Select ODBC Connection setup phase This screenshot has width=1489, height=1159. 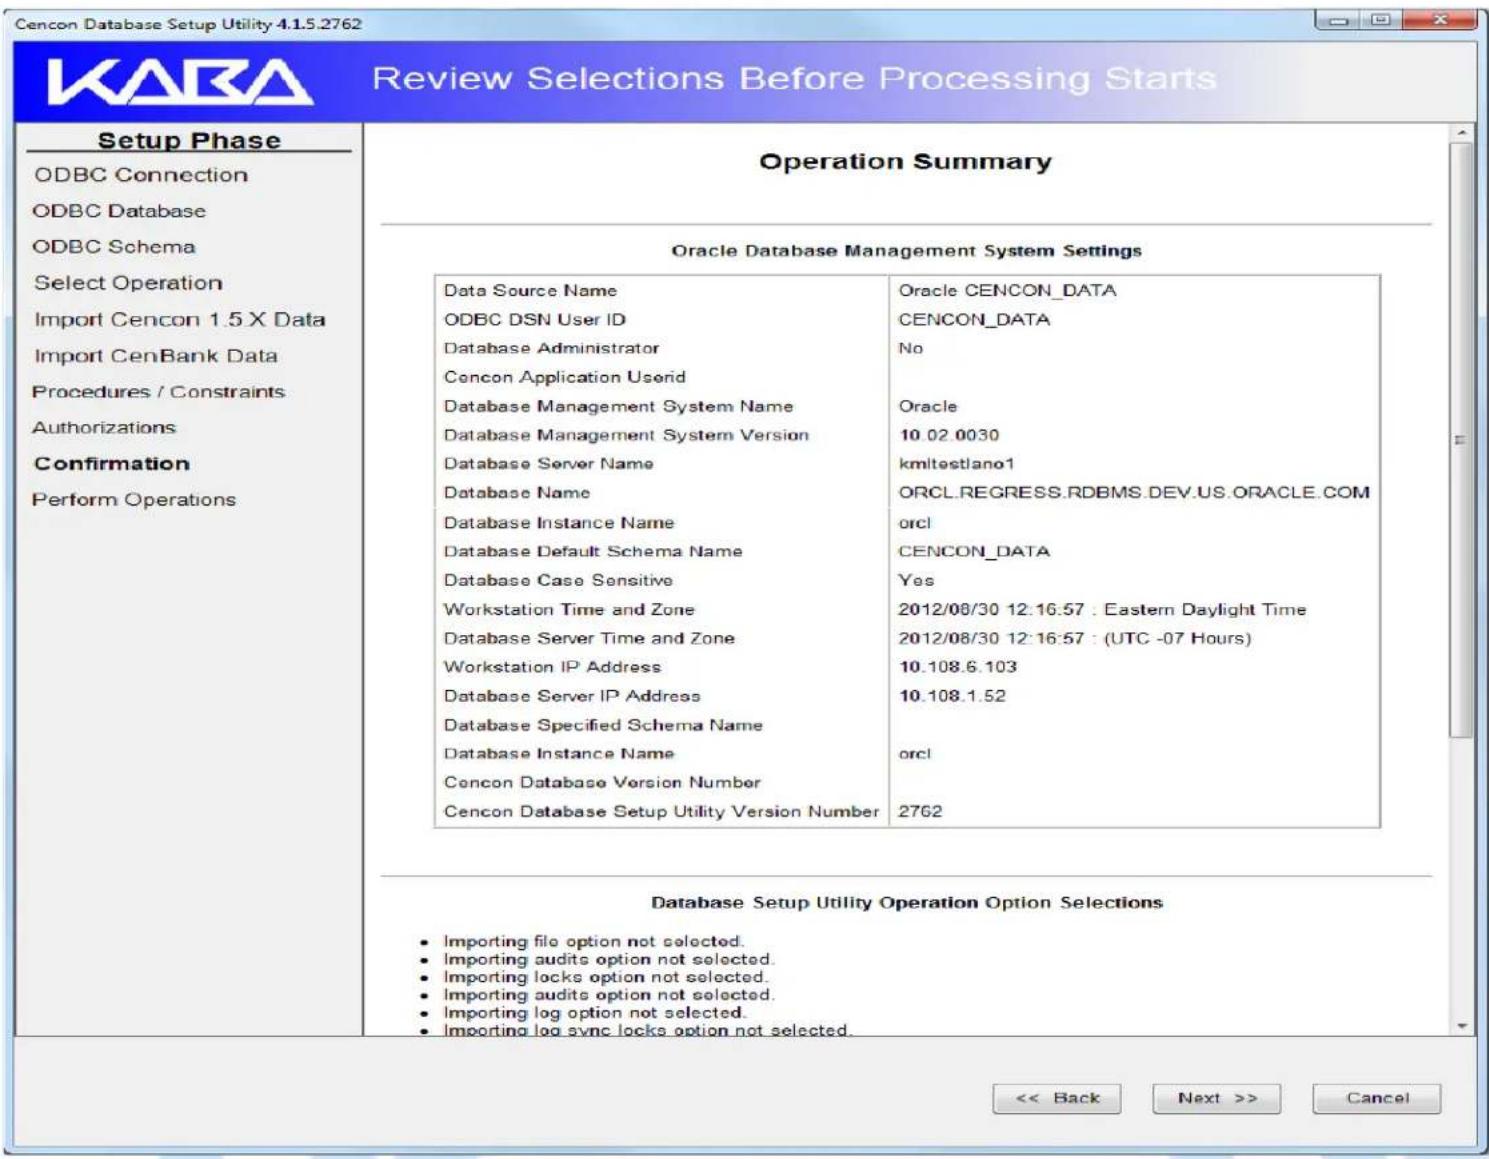click(x=141, y=175)
